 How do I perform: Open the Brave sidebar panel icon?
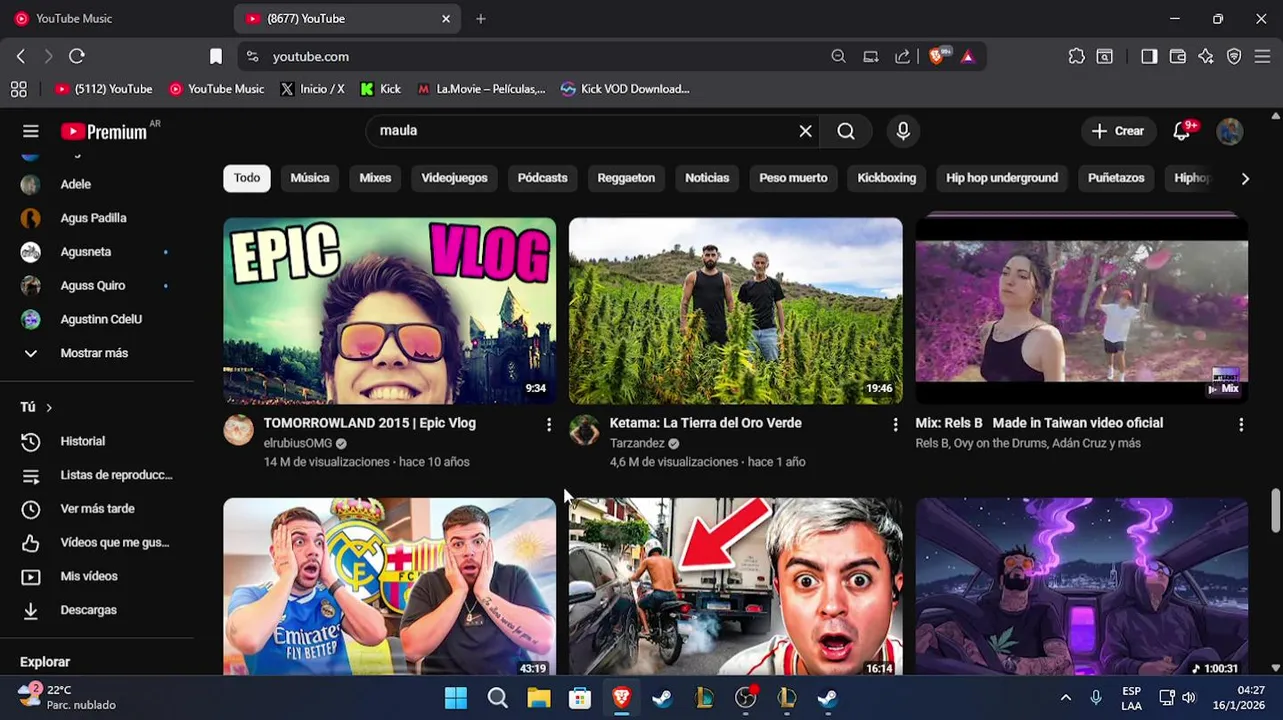[1149, 56]
